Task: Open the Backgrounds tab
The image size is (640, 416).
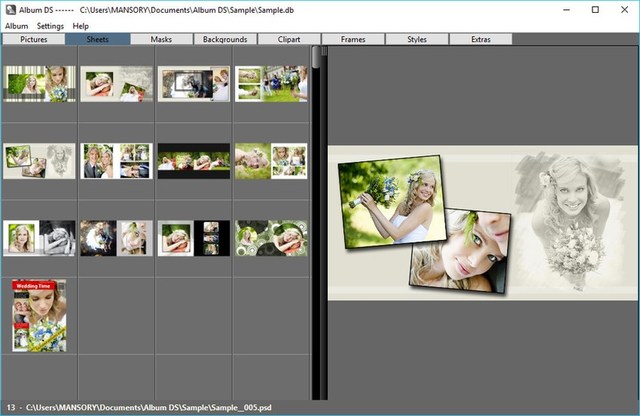Action: [225, 39]
